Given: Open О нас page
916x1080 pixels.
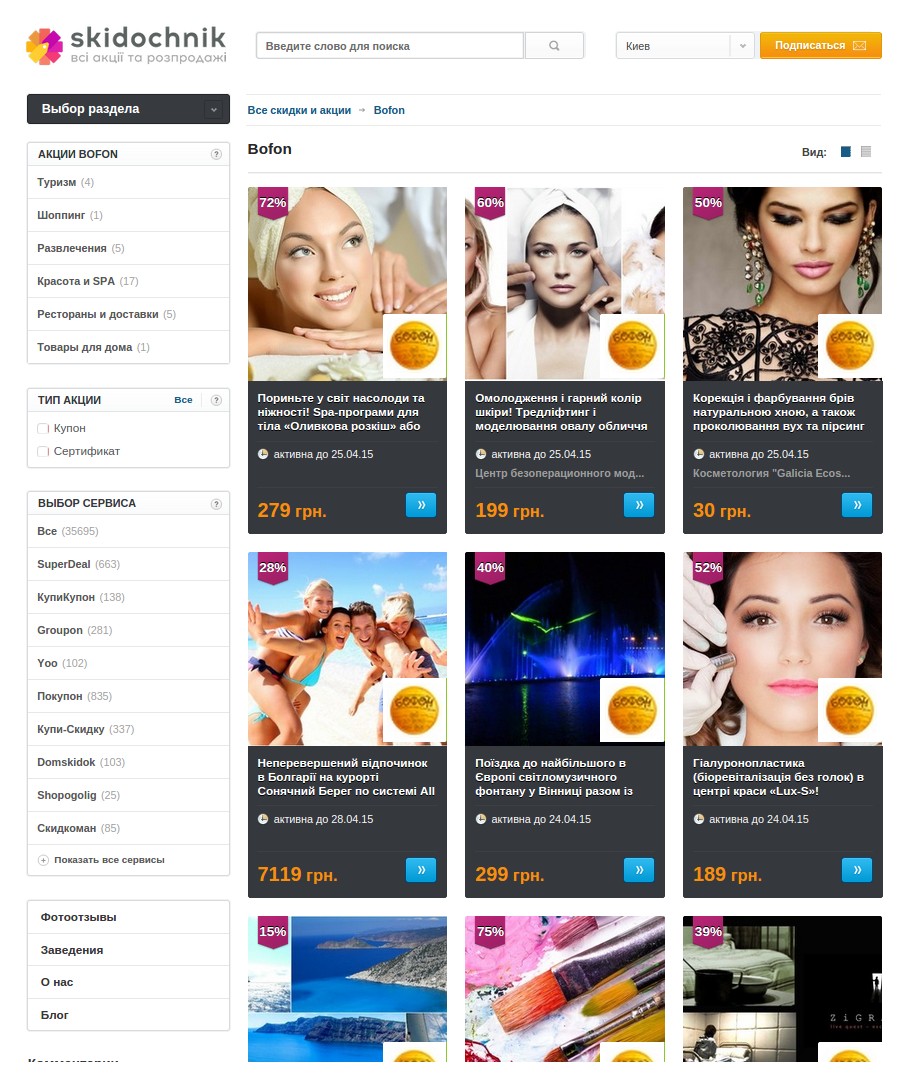Looking at the screenshot, I should 128,983.
